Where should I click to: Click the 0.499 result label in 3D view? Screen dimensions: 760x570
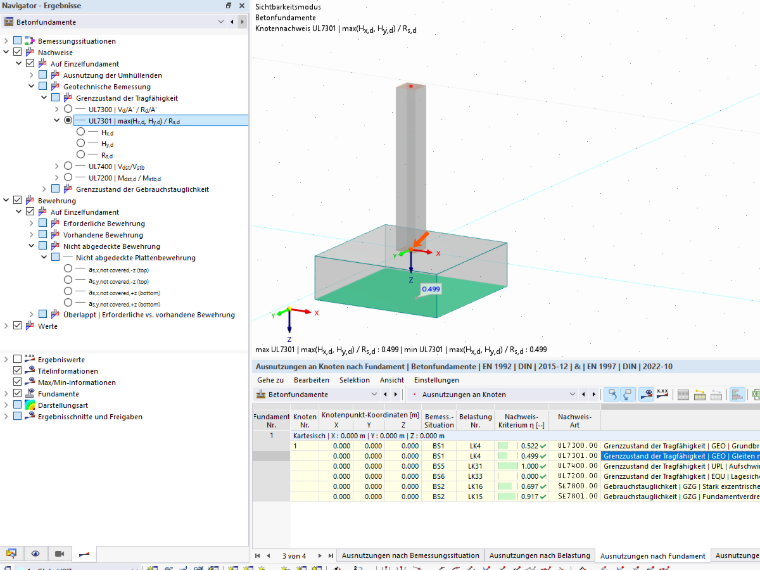point(430,289)
